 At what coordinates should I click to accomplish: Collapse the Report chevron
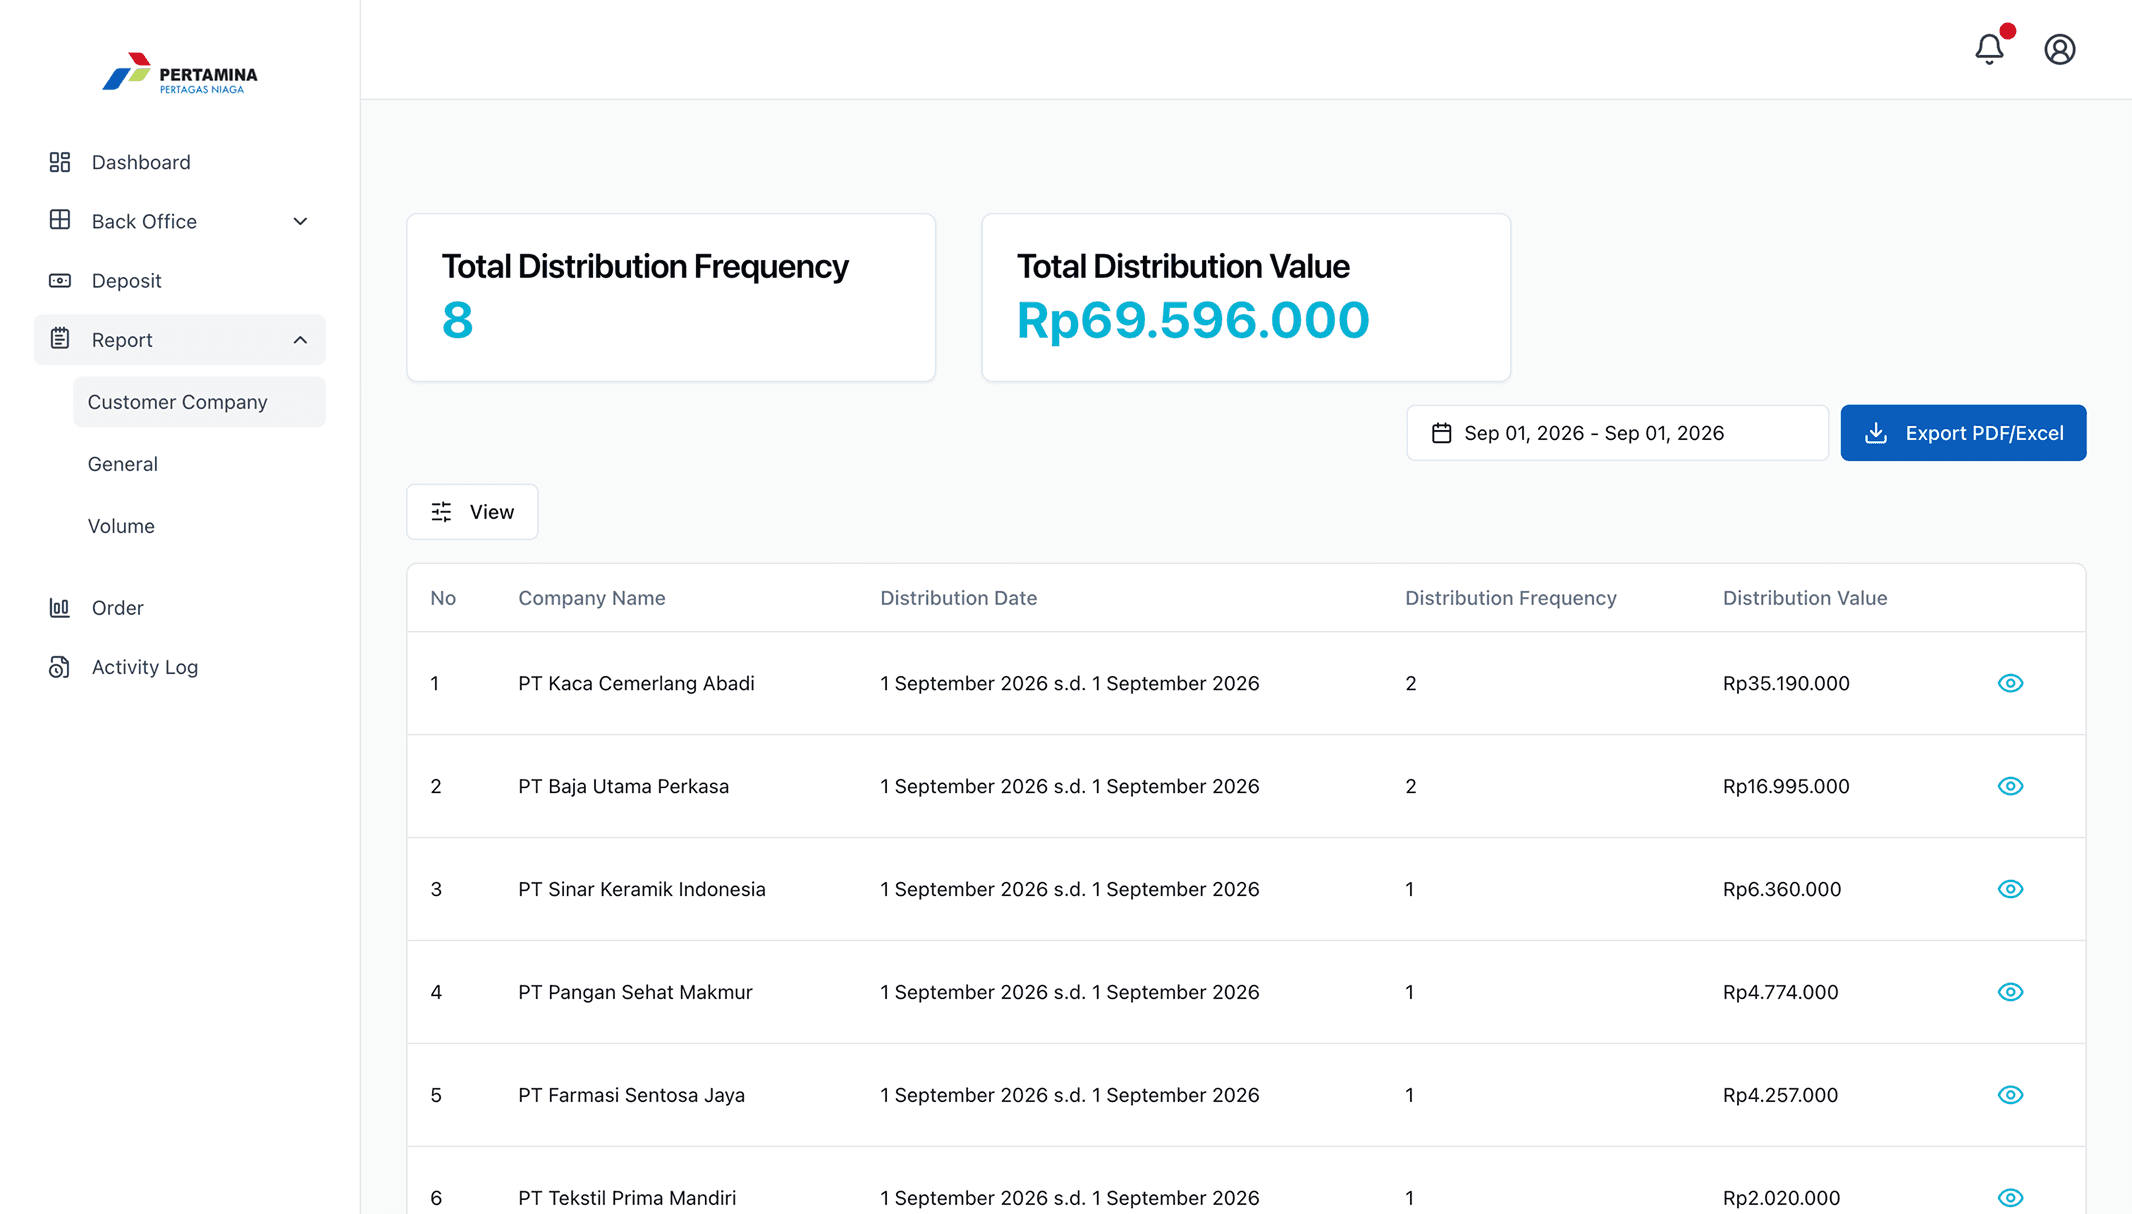300,340
